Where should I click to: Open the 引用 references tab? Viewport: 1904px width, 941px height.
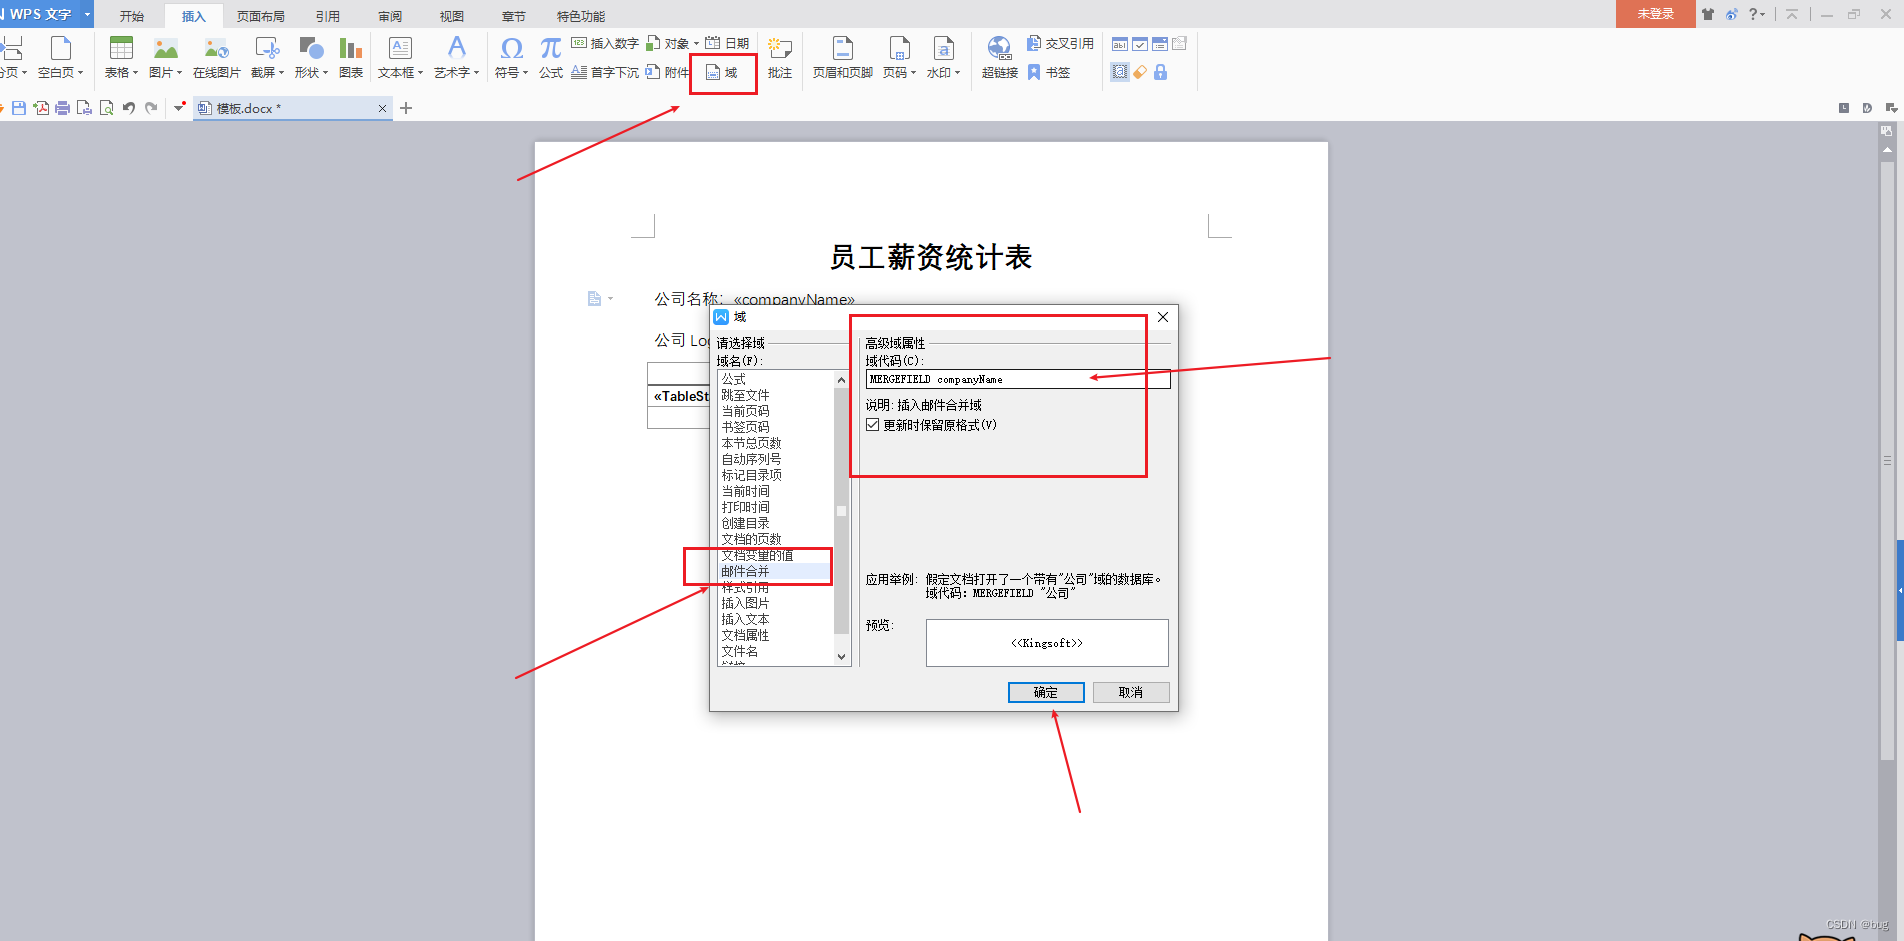click(x=328, y=17)
